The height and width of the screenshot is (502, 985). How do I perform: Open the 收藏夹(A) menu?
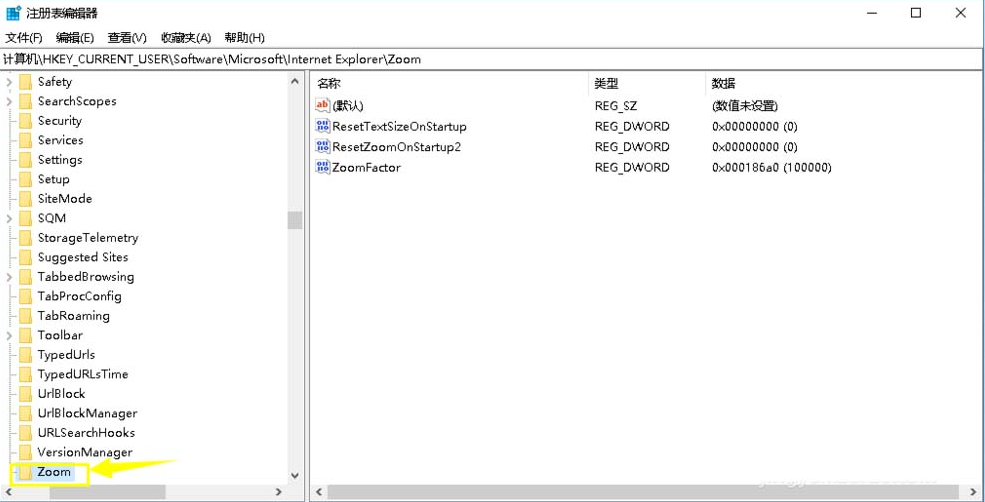[x=186, y=38]
